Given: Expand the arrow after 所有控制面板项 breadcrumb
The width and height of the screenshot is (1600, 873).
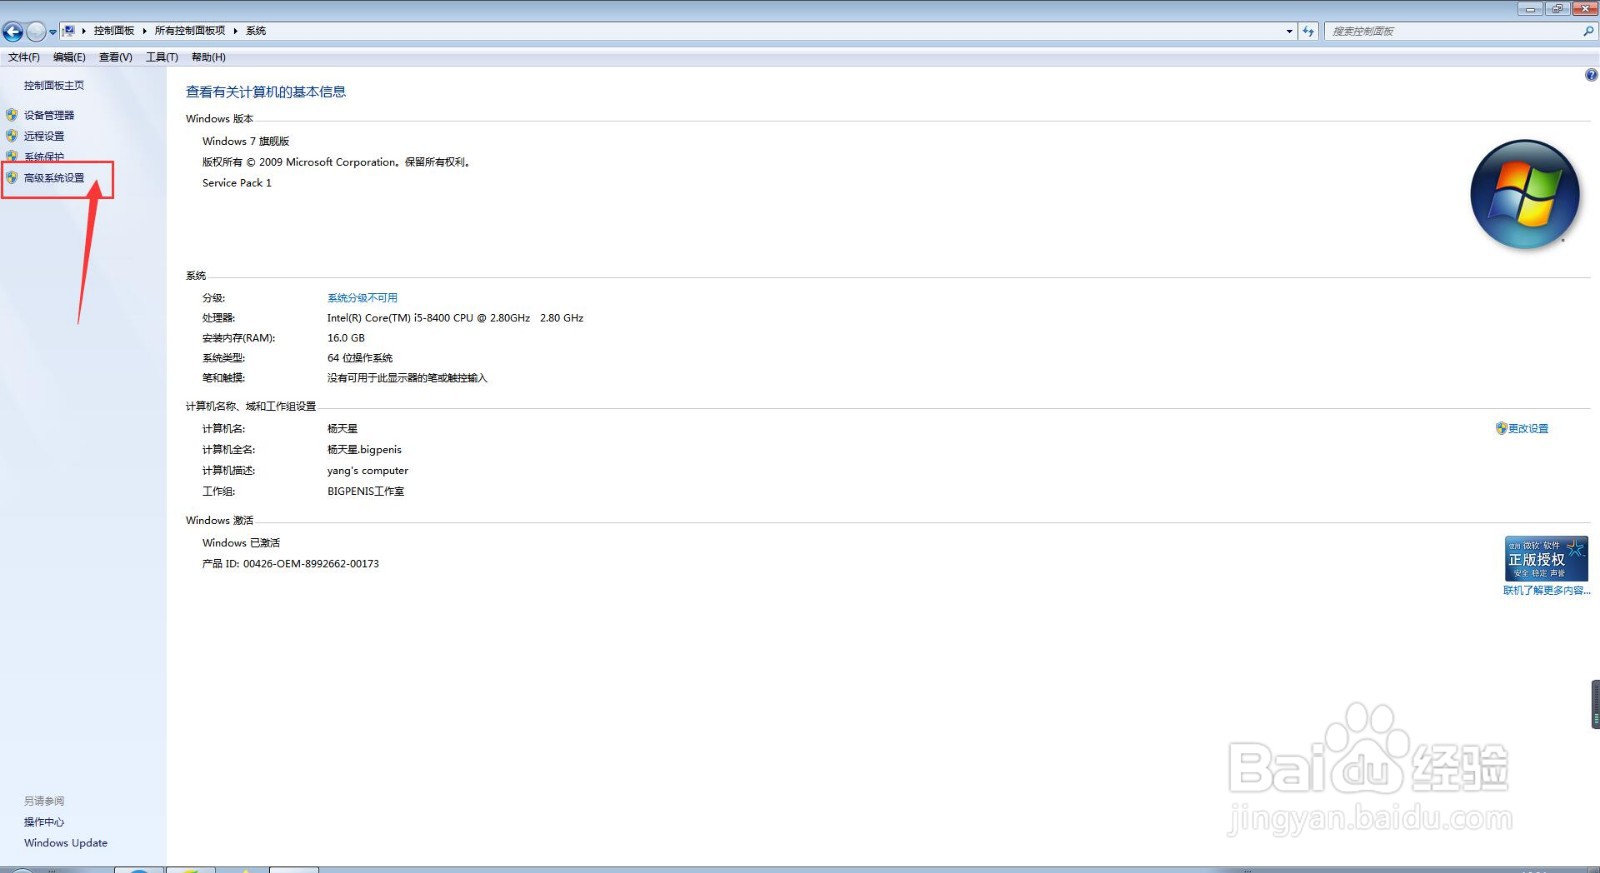Looking at the screenshot, I should click(236, 31).
